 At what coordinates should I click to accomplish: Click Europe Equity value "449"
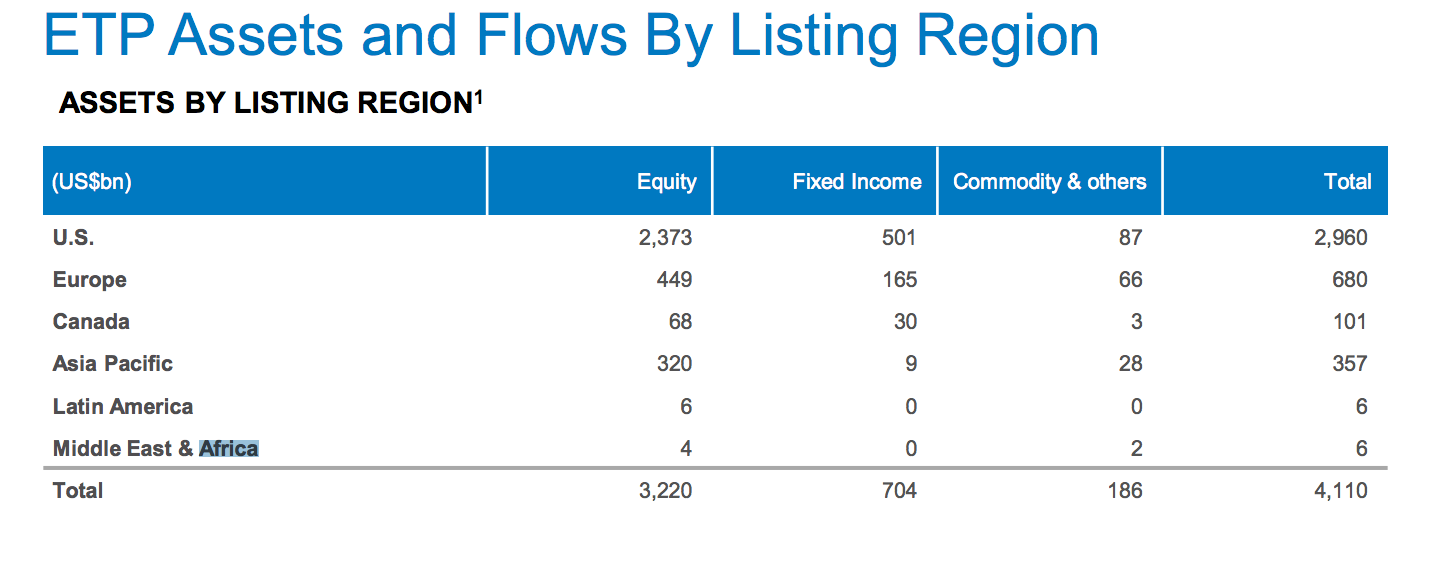(x=674, y=280)
